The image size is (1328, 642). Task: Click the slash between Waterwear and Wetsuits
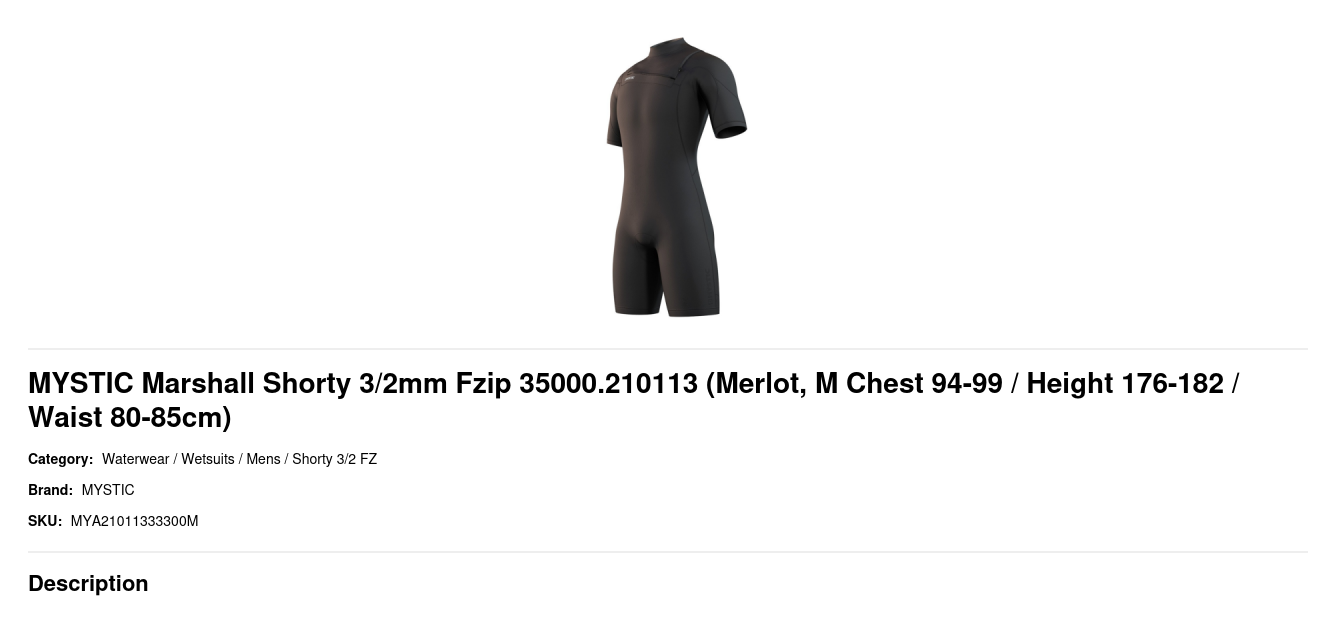tap(175, 459)
